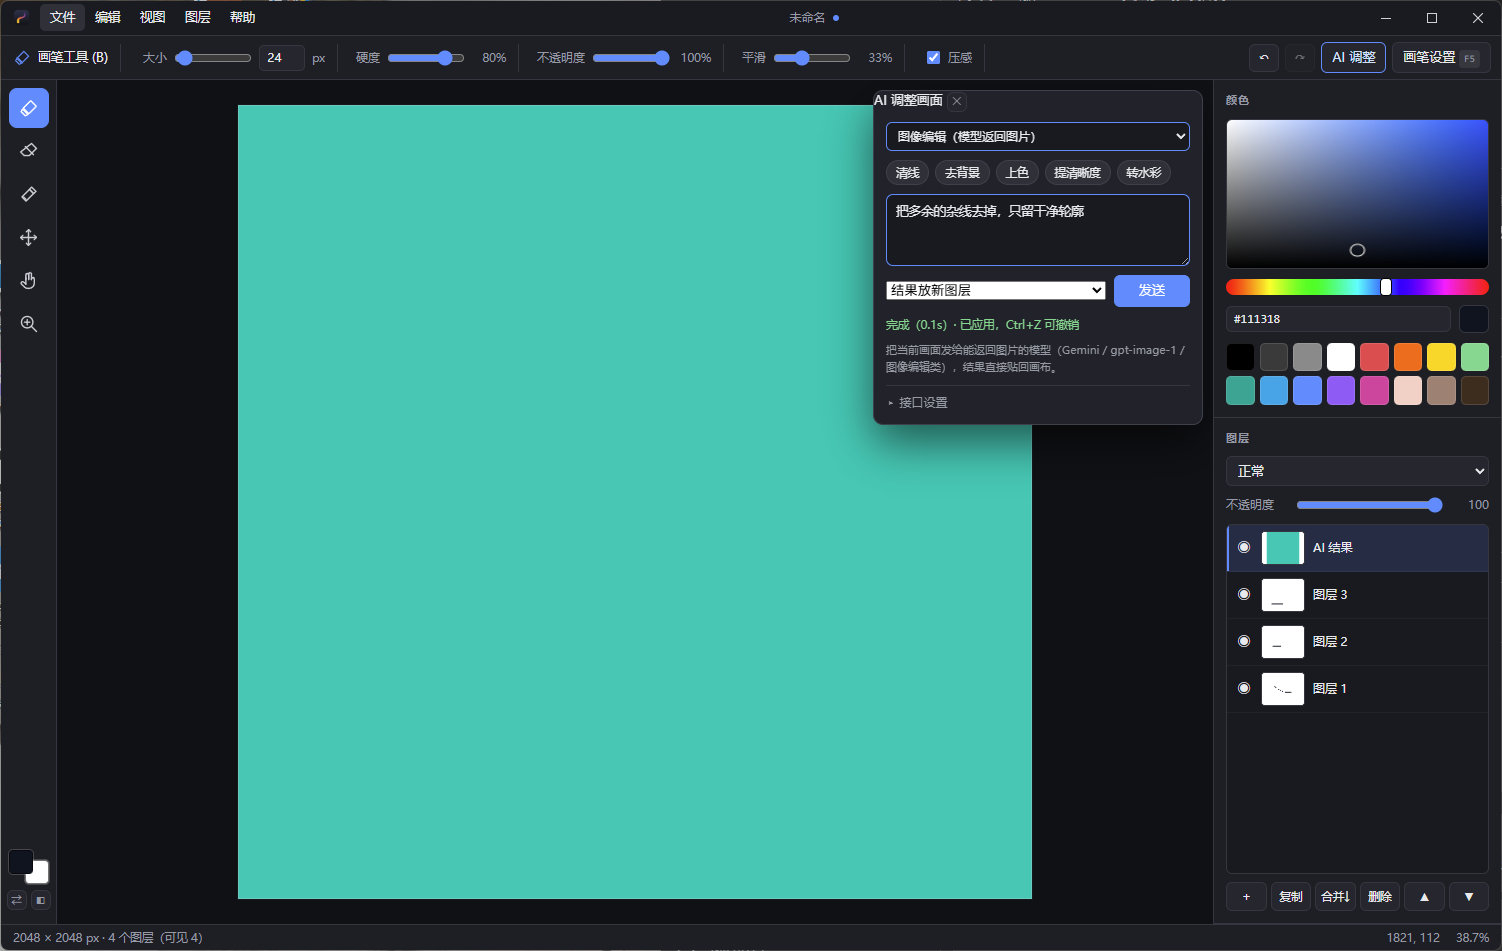Screen dimensions: 1502x951
Task: Open the 正常 blend mode dropdown
Action: coord(1357,471)
